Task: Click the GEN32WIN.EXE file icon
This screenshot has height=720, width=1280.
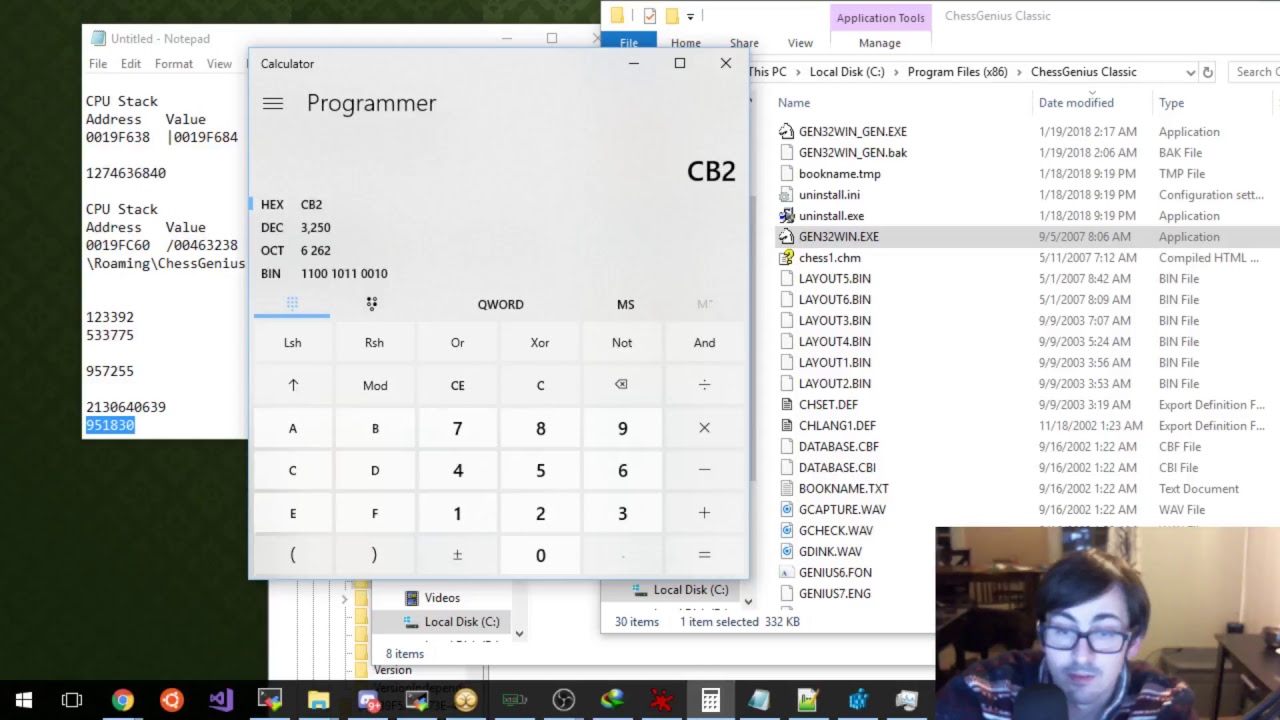Action: click(x=786, y=237)
